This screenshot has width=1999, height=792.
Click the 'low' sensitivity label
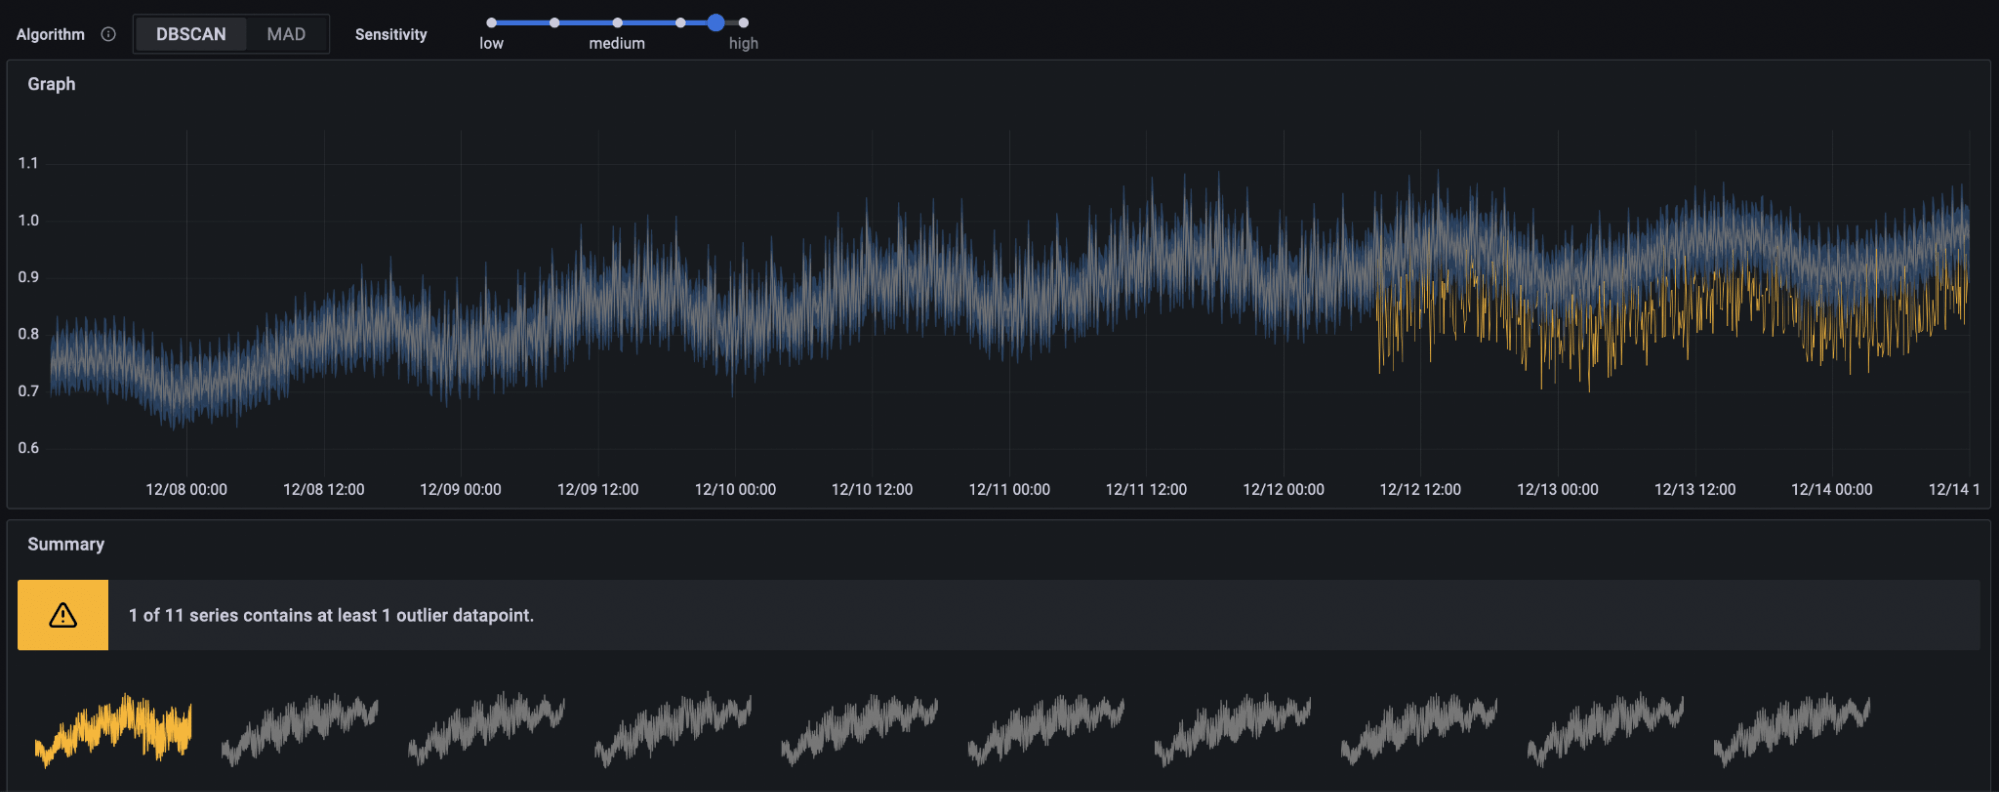[491, 43]
